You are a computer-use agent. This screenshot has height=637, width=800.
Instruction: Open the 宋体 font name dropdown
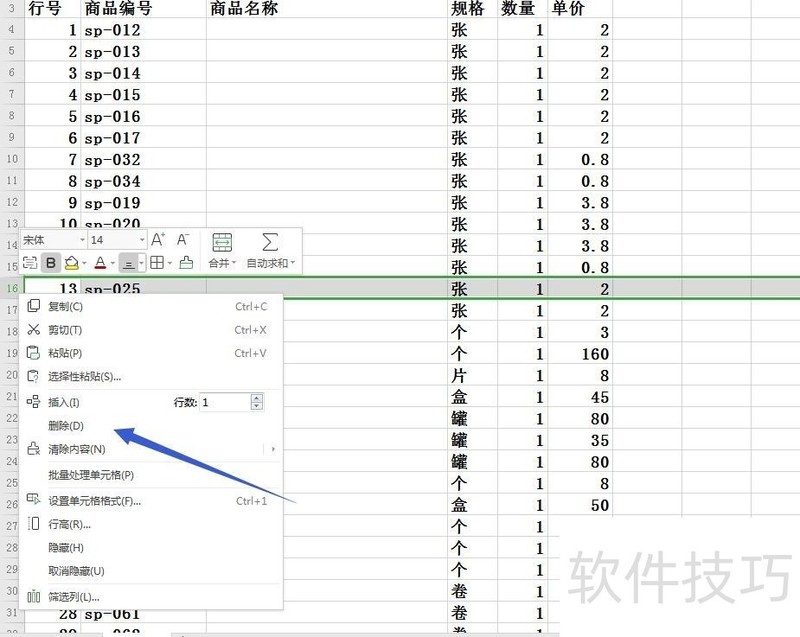82,240
